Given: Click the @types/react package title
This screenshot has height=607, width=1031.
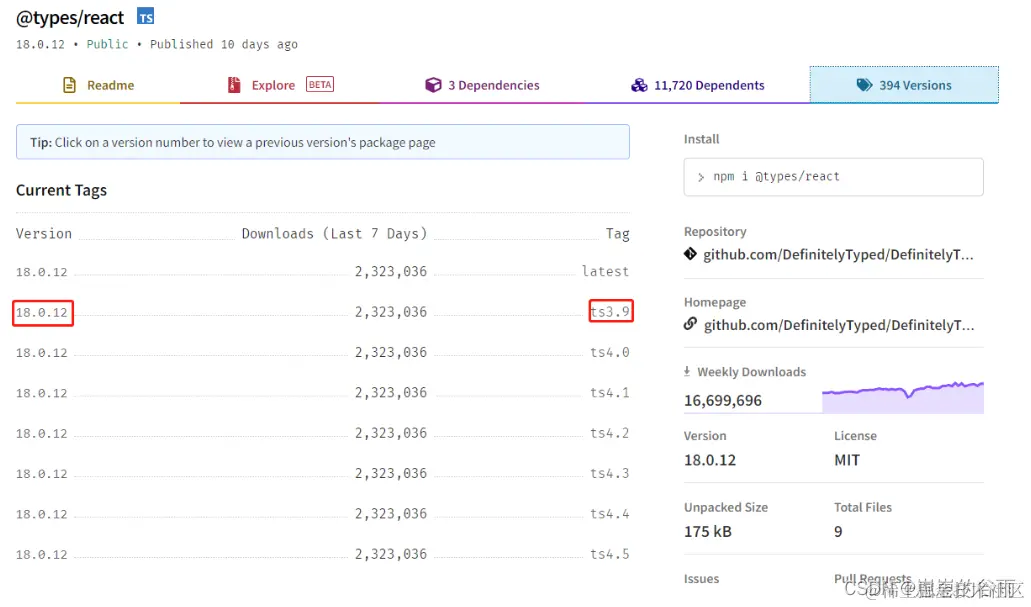Looking at the screenshot, I should tap(70, 18).
